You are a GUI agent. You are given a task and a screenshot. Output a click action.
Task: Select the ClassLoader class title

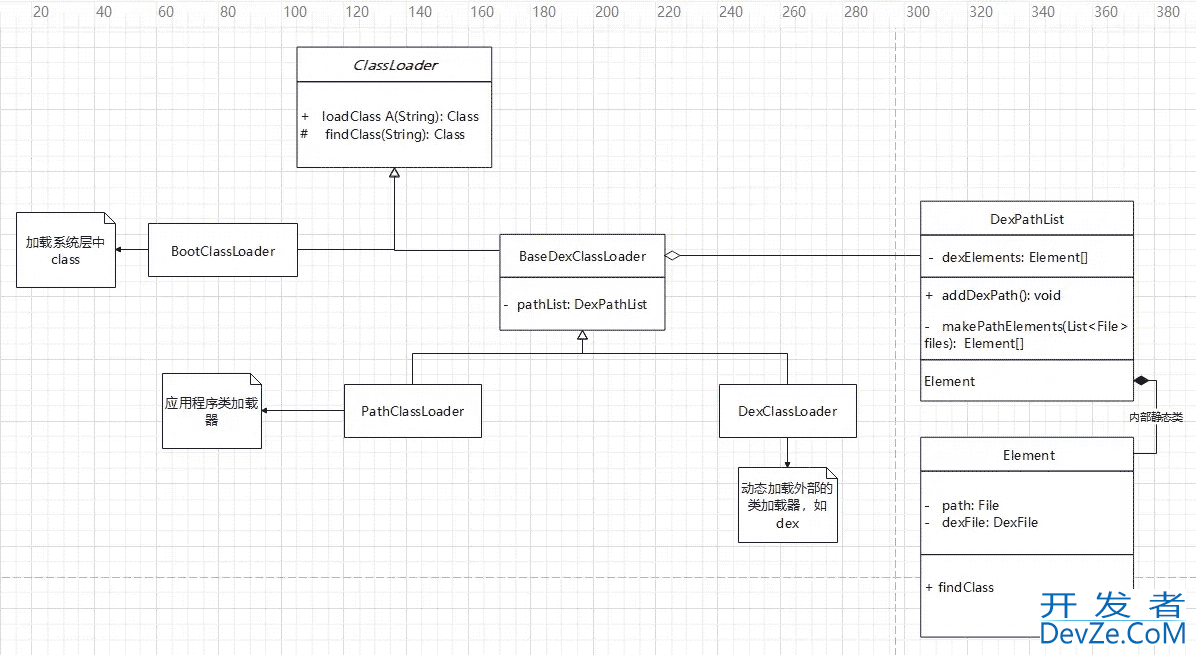pyautogui.click(x=394, y=65)
